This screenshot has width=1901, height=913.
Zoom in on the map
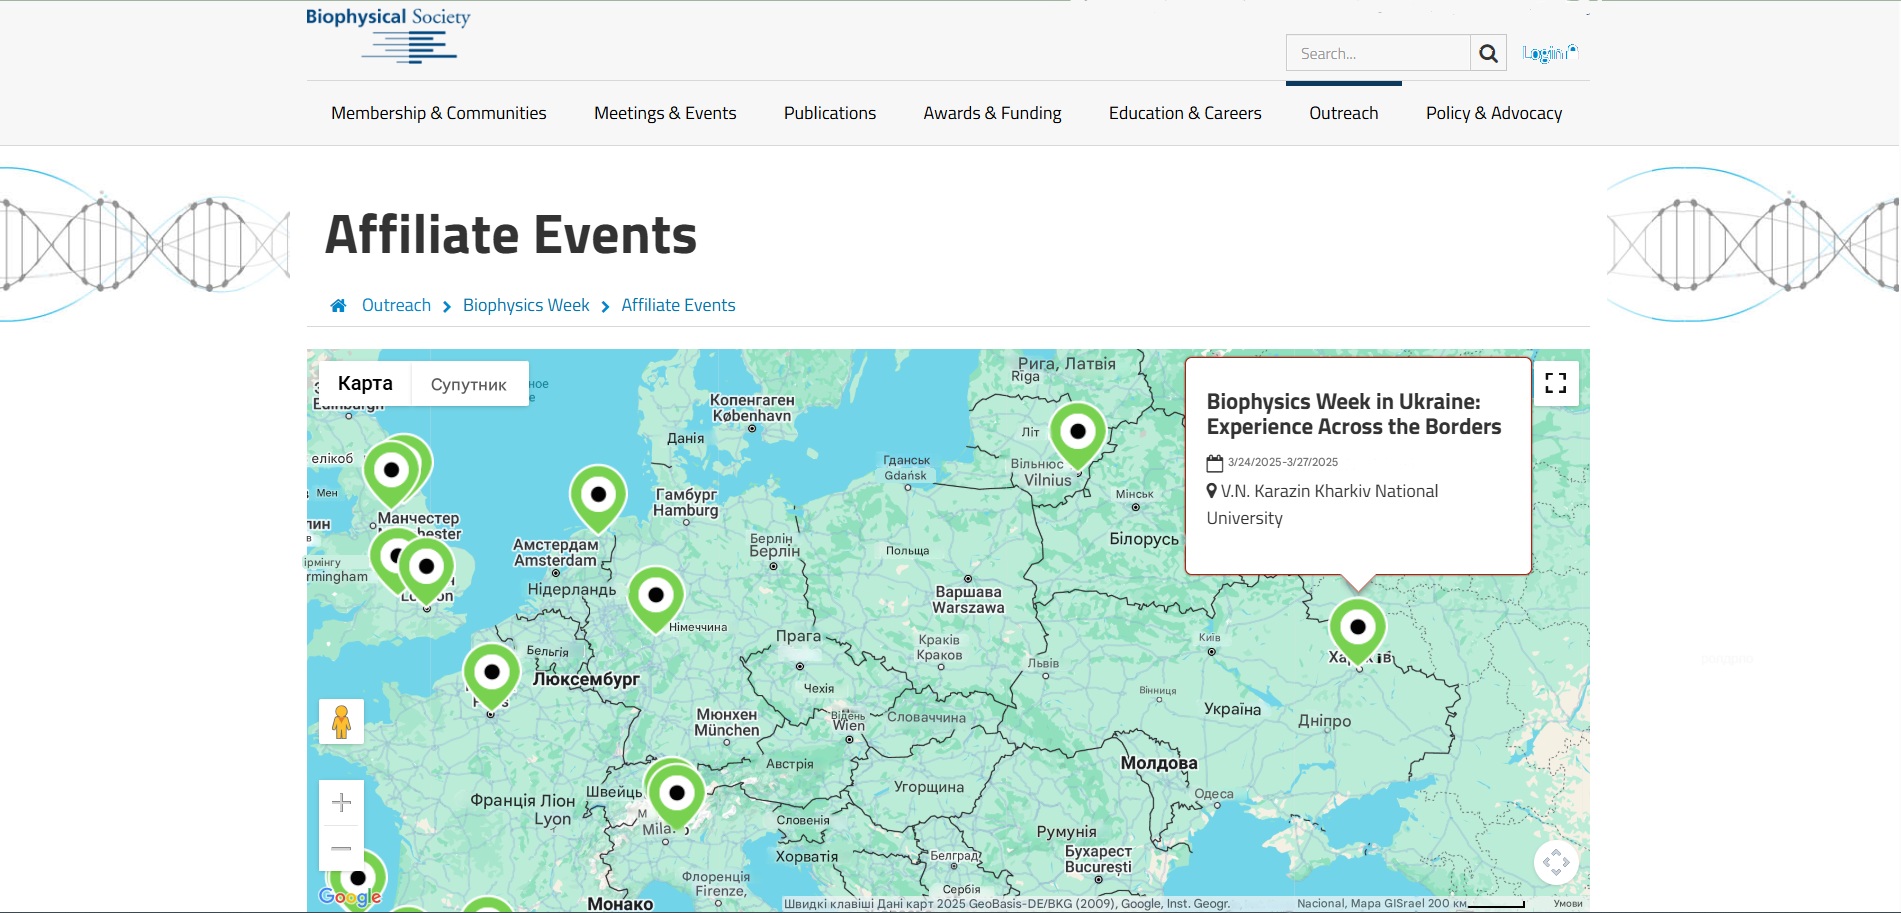tap(341, 802)
